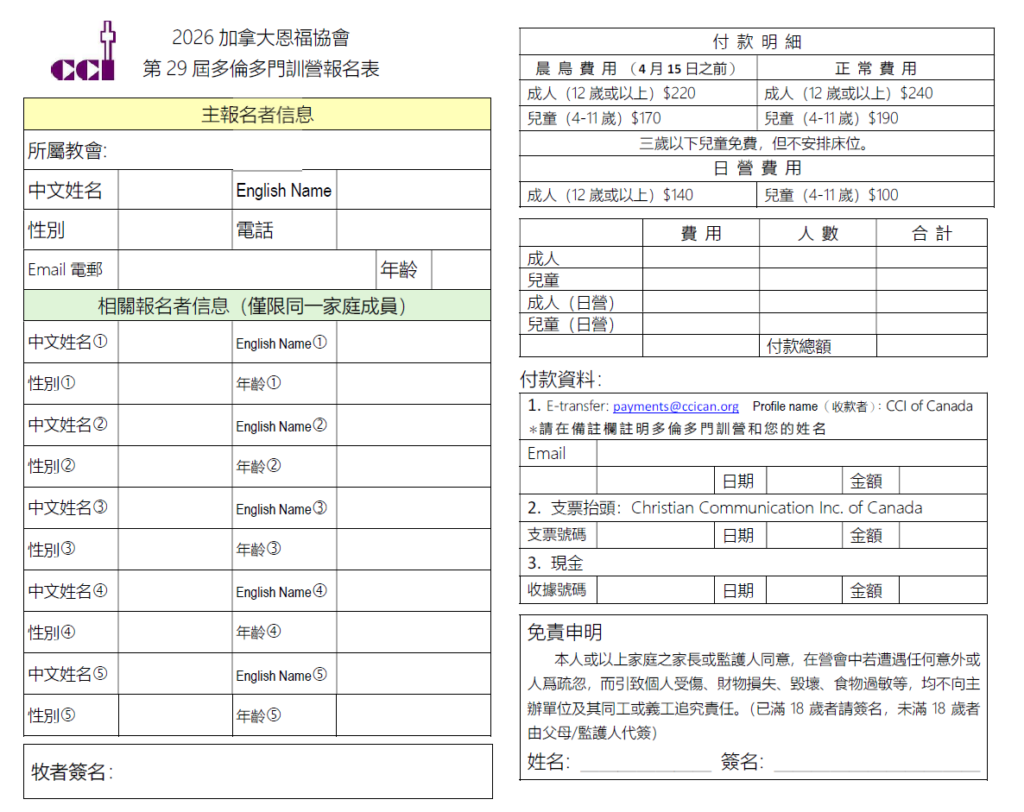Select main registrant 年齡 age field
The width and height of the screenshot is (1024, 812).
click(460, 270)
